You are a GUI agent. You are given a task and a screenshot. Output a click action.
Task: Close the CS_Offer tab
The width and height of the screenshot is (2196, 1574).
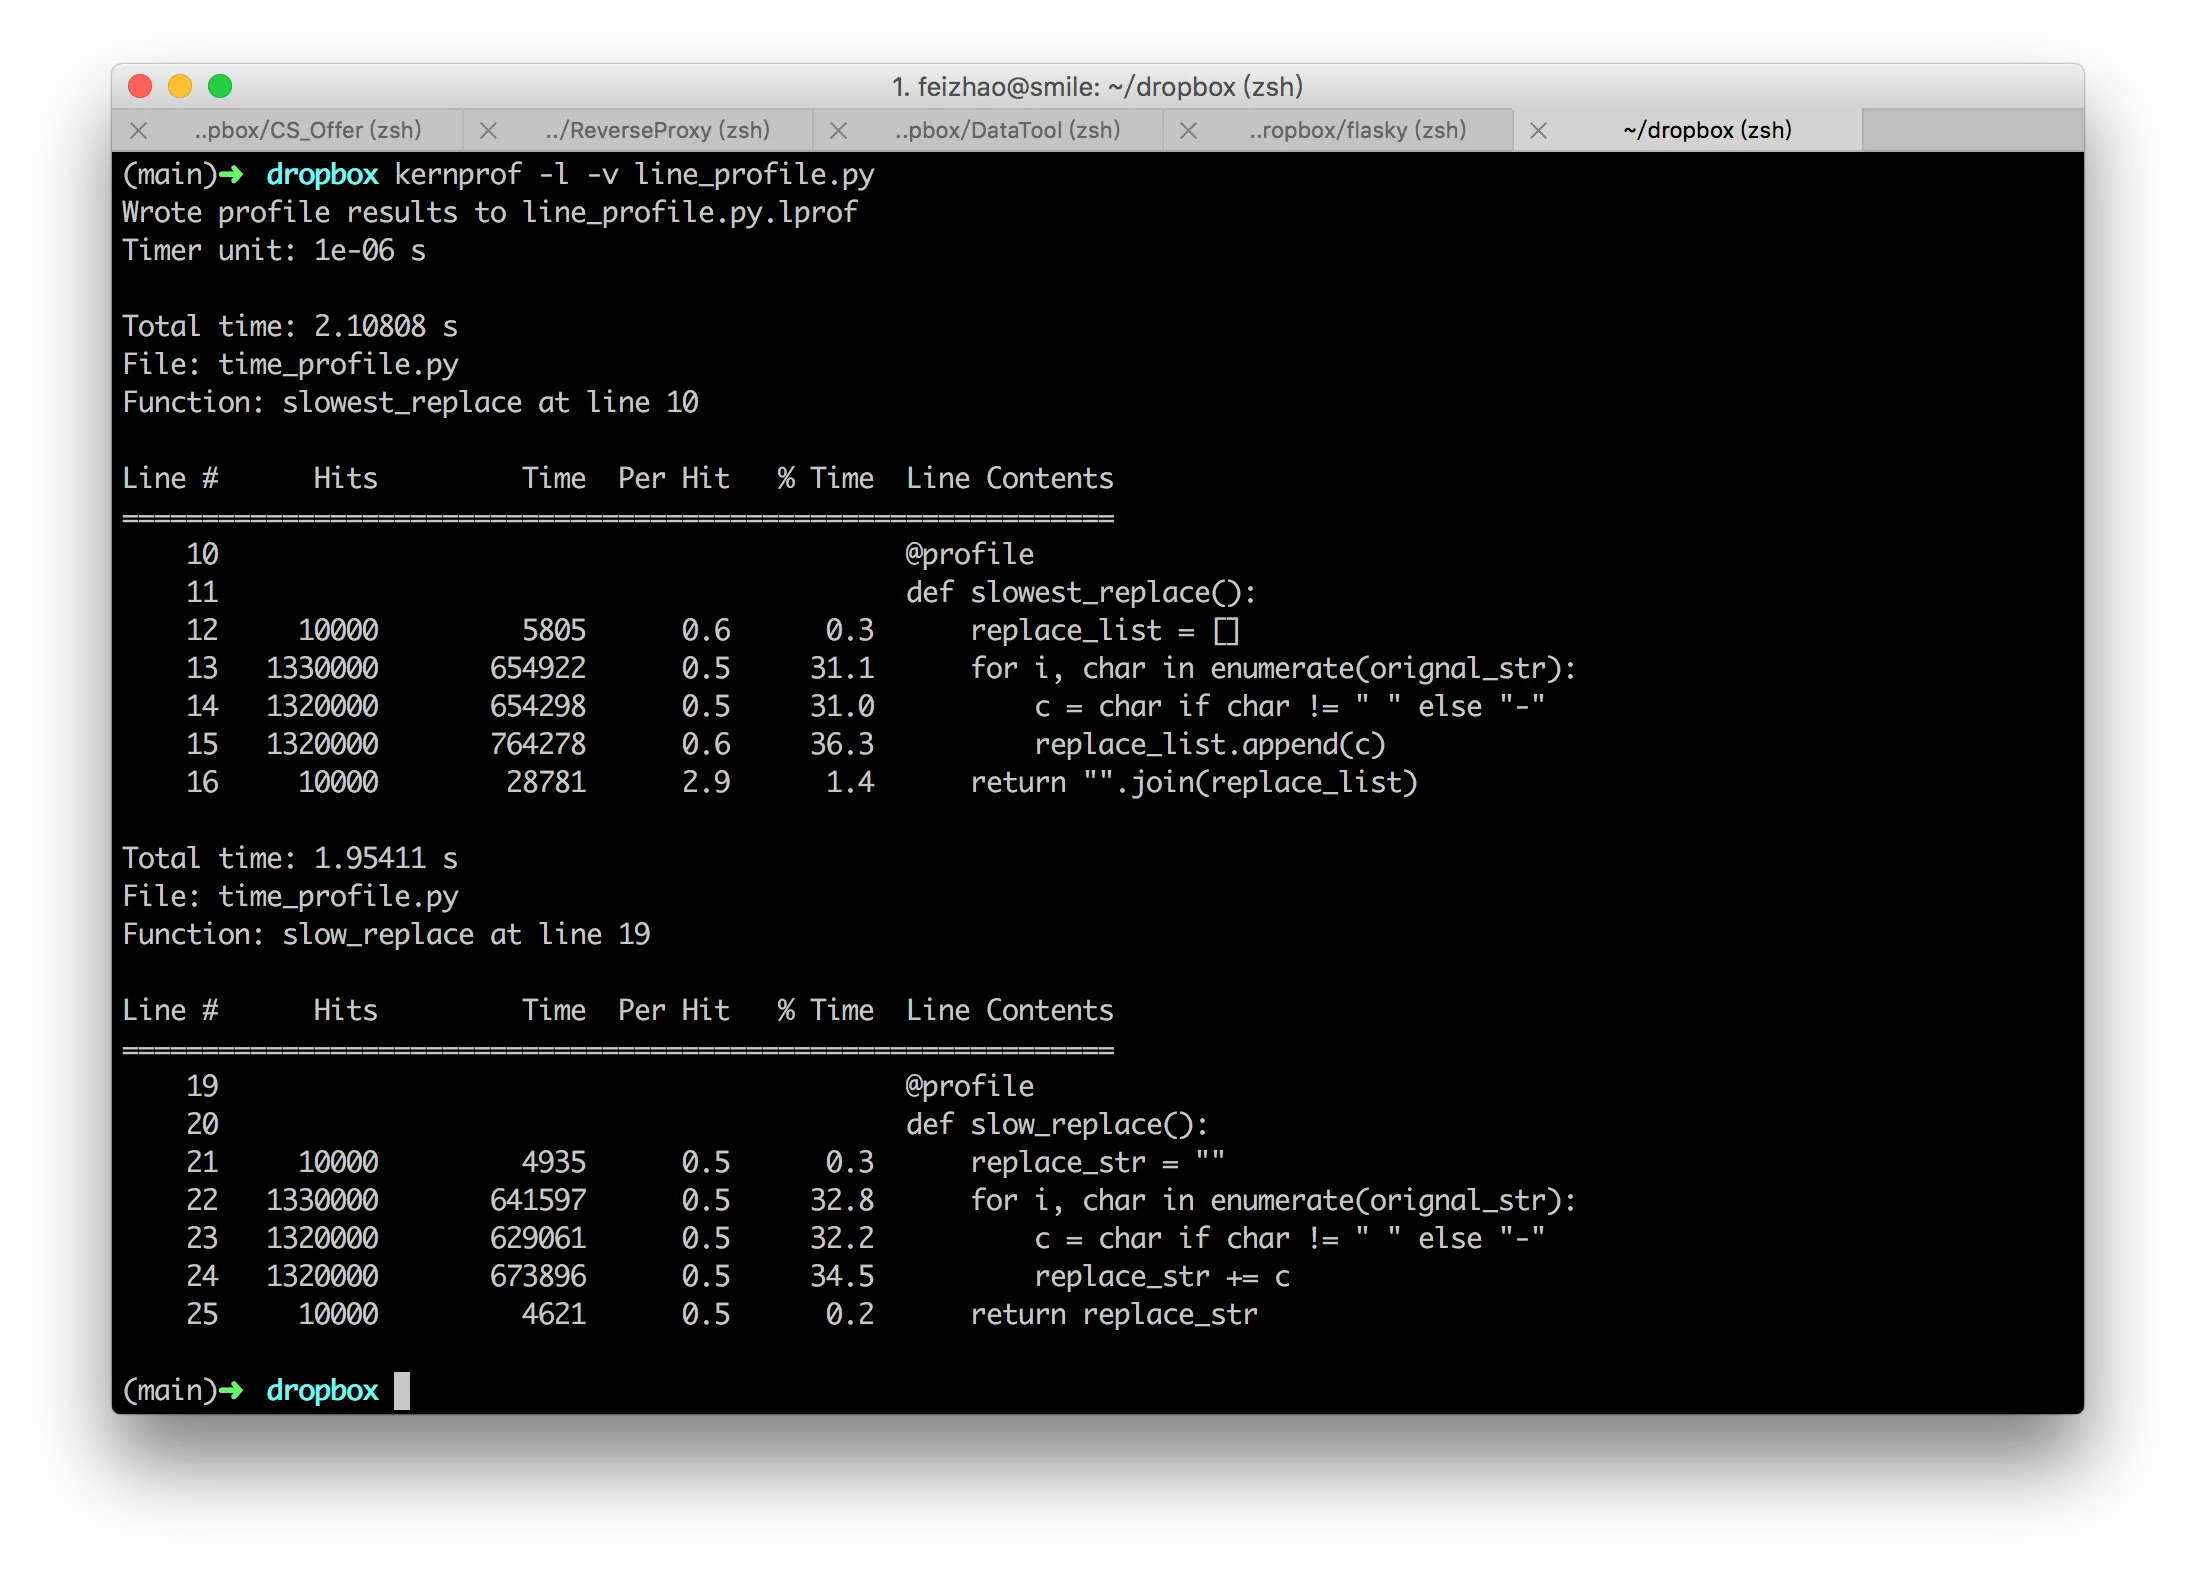tap(139, 131)
